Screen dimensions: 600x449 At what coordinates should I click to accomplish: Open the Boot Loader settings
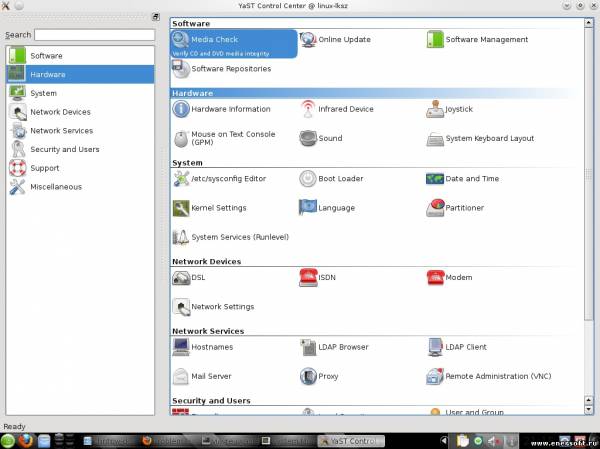pyautogui.click(x=331, y=179)
